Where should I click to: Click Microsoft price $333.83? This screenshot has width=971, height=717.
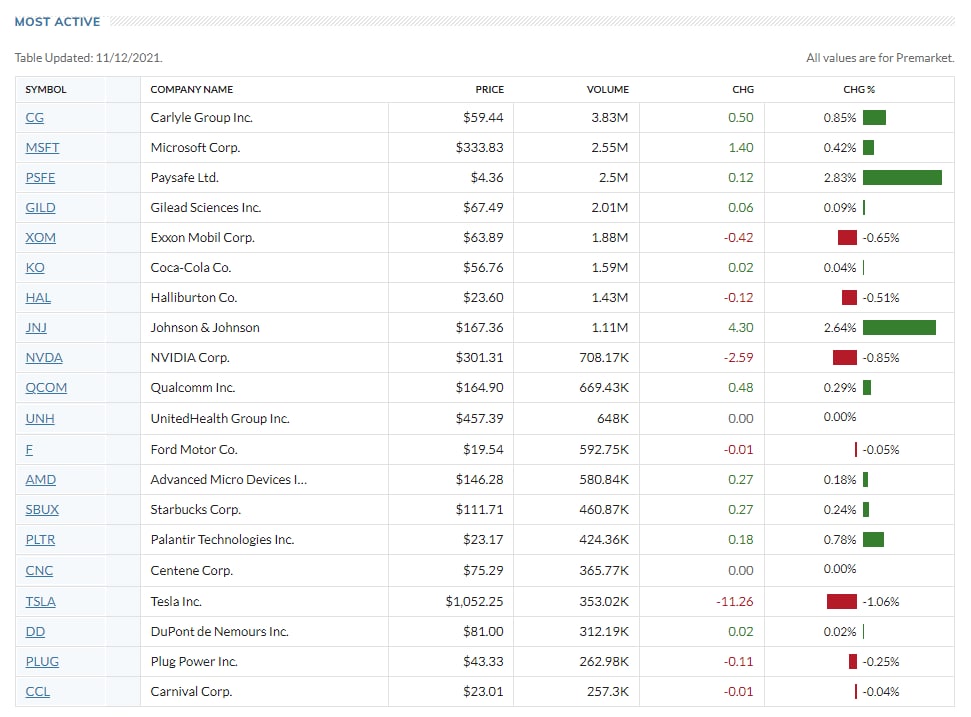click(x=479, y=147)
